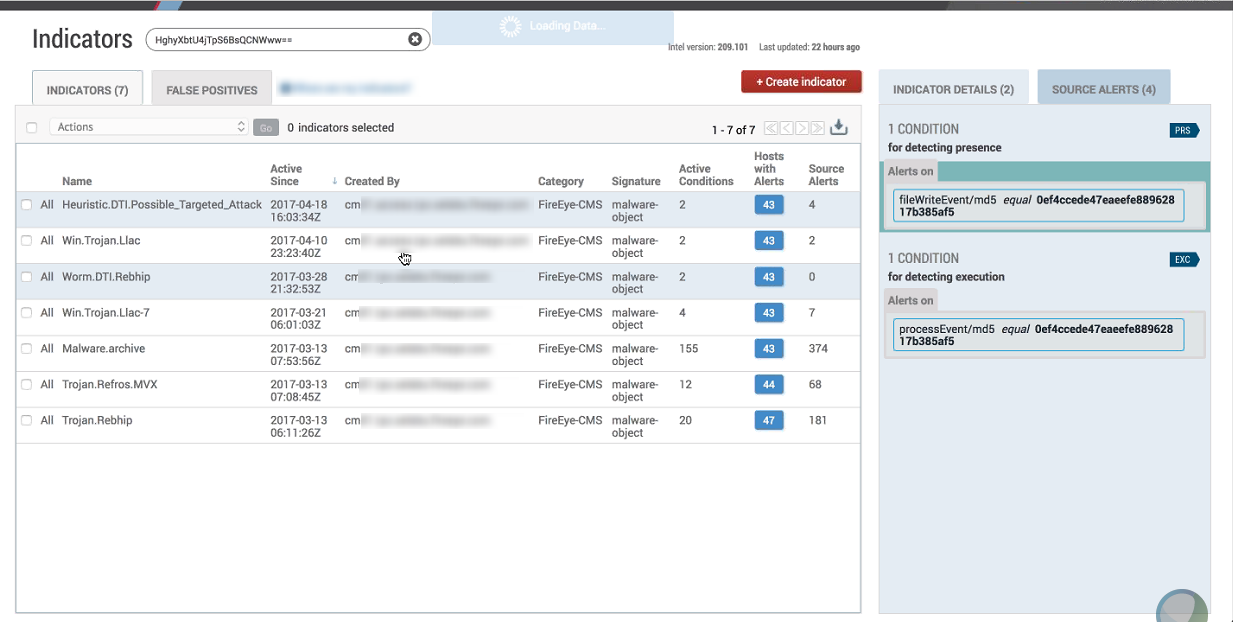Open the Trojan.Rebhip indicator name
This screenshot has width=1233, height=622.
point(97,421)
